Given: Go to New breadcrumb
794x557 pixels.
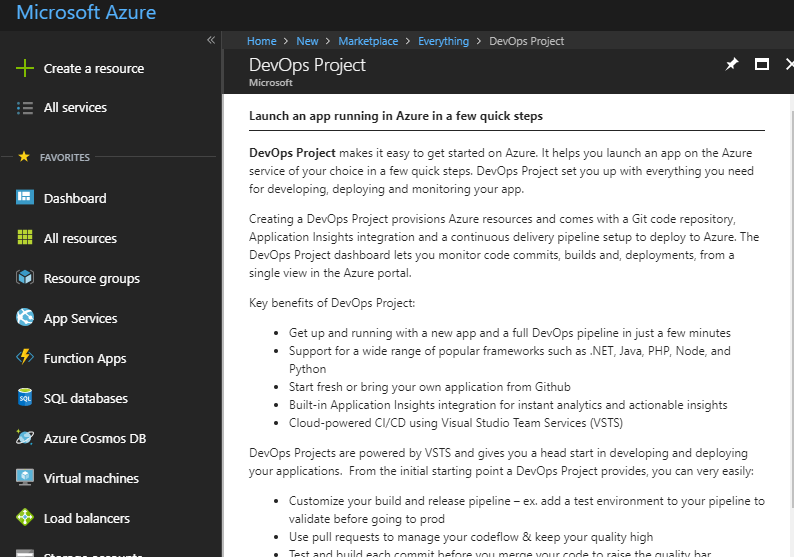Looking at the screenshot, I should pos(307,41).
